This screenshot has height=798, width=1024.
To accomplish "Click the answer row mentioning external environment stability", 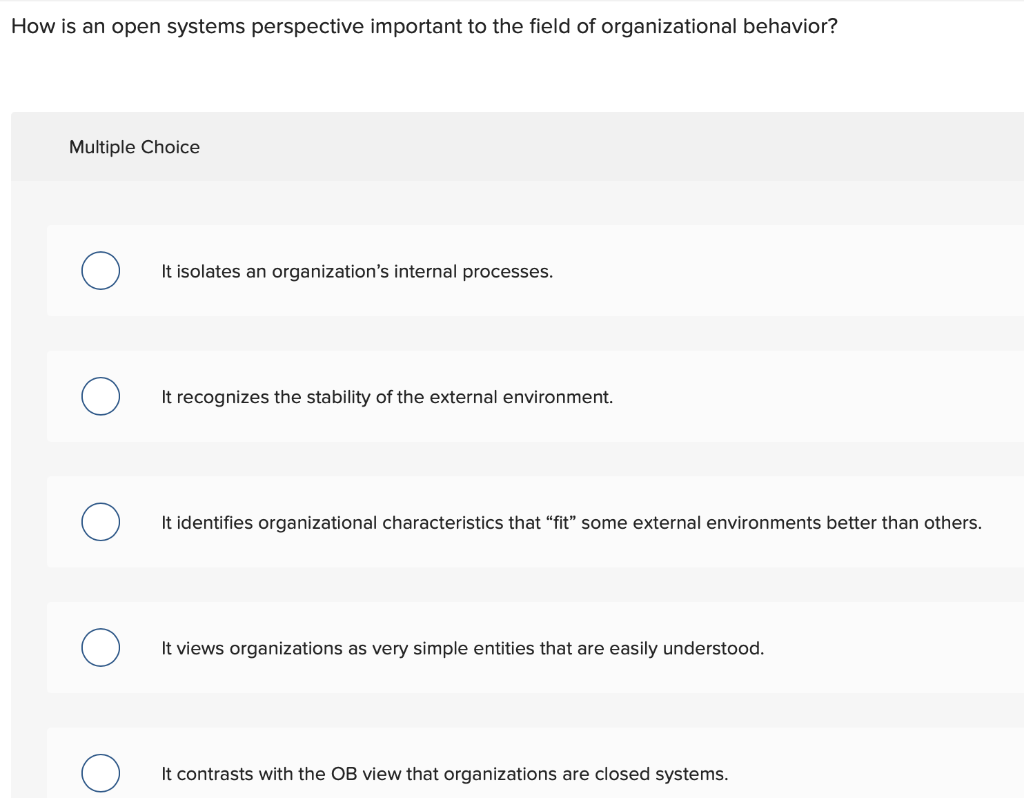I will click(386, 397).
